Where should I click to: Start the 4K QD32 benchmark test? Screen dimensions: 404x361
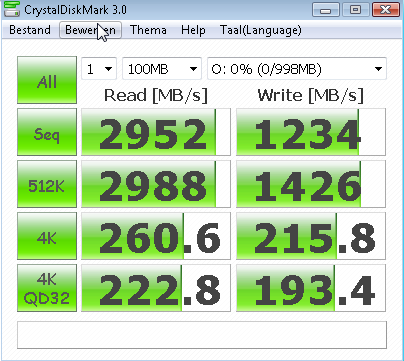(x=47, y=288)
